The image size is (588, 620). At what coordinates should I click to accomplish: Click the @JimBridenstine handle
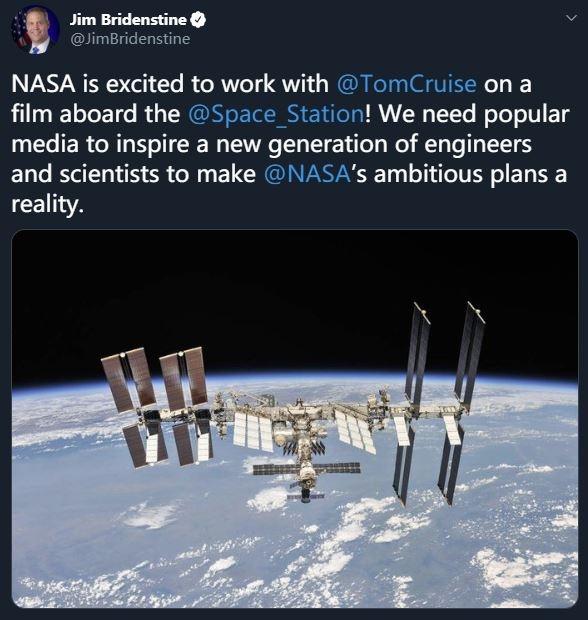(130, 39)
